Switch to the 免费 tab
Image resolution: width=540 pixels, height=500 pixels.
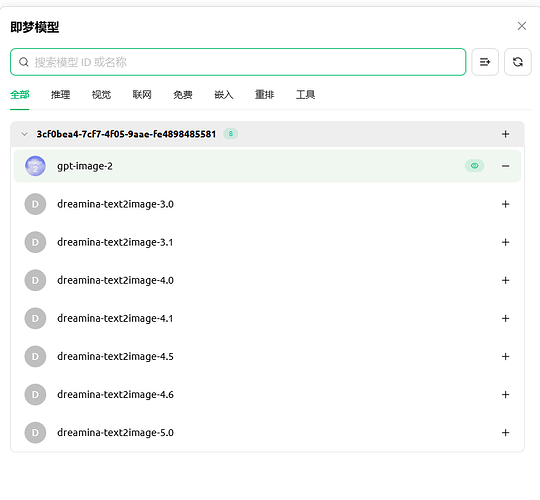(x=183, y=94)
